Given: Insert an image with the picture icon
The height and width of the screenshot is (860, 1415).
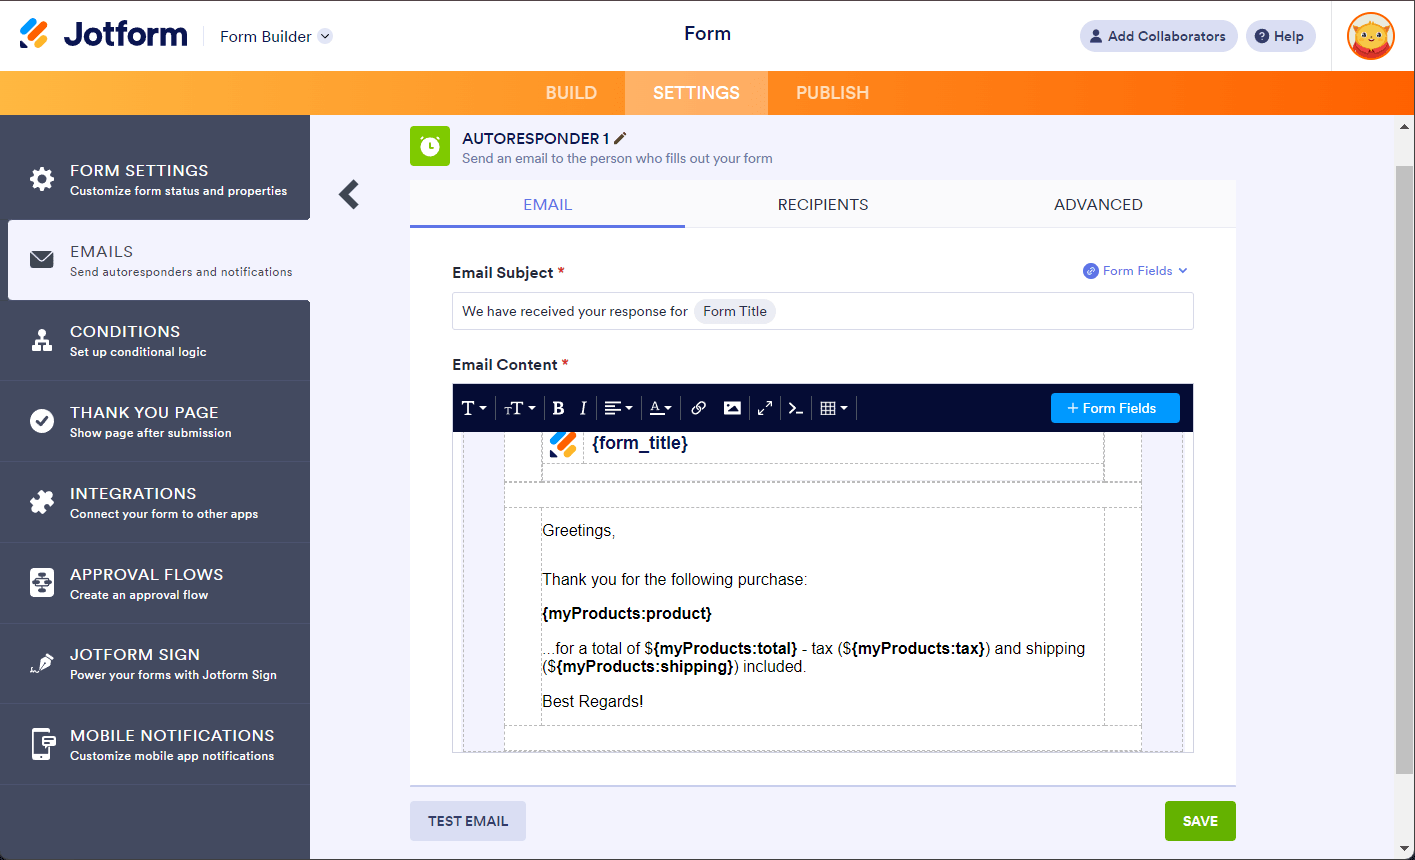Looking at the screenshot, I should 732,408.
